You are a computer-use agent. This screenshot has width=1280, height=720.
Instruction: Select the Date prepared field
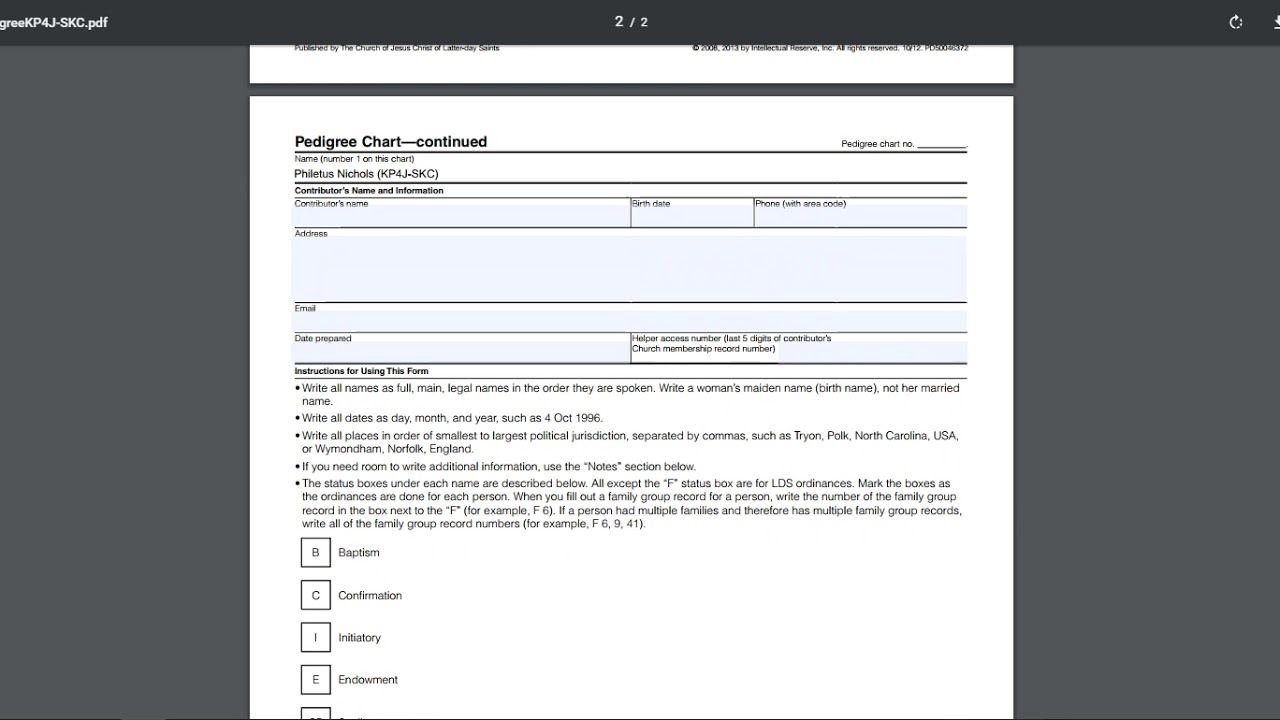[x=461, y=349]
